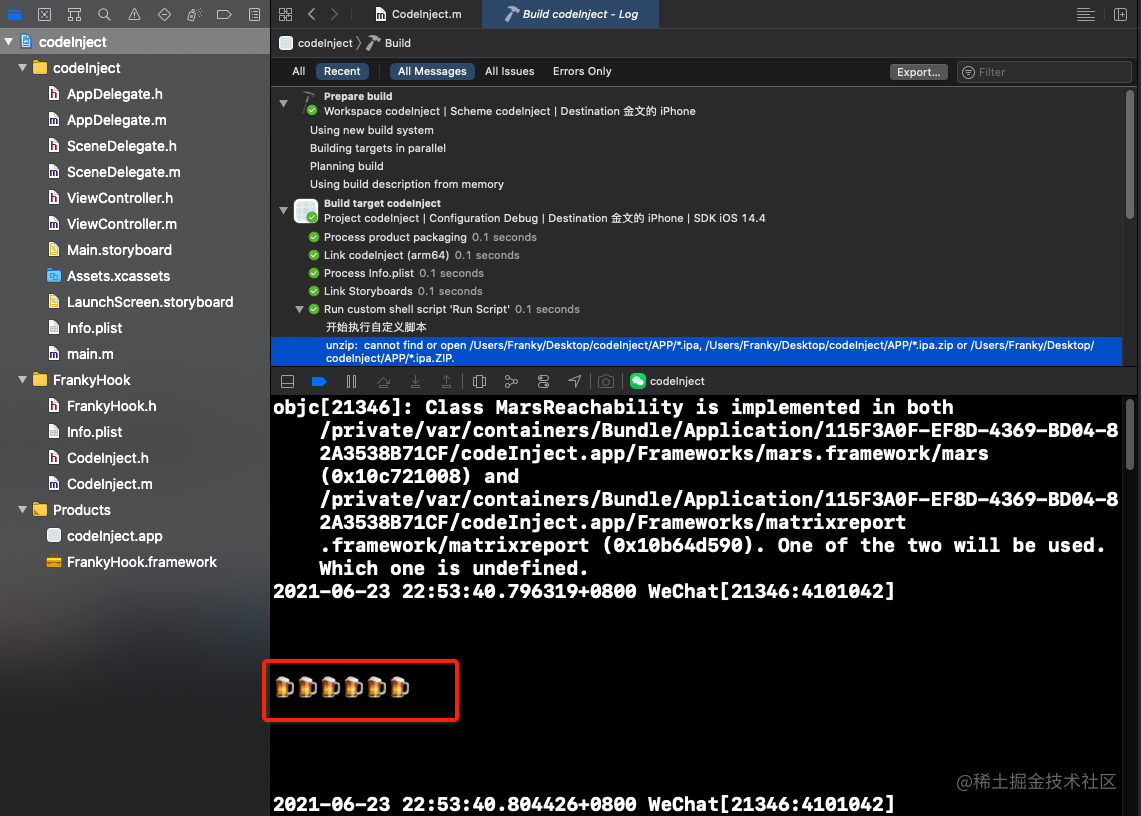
Task: Click the console output vertical scrollbar
Action: pos(1129,434)
